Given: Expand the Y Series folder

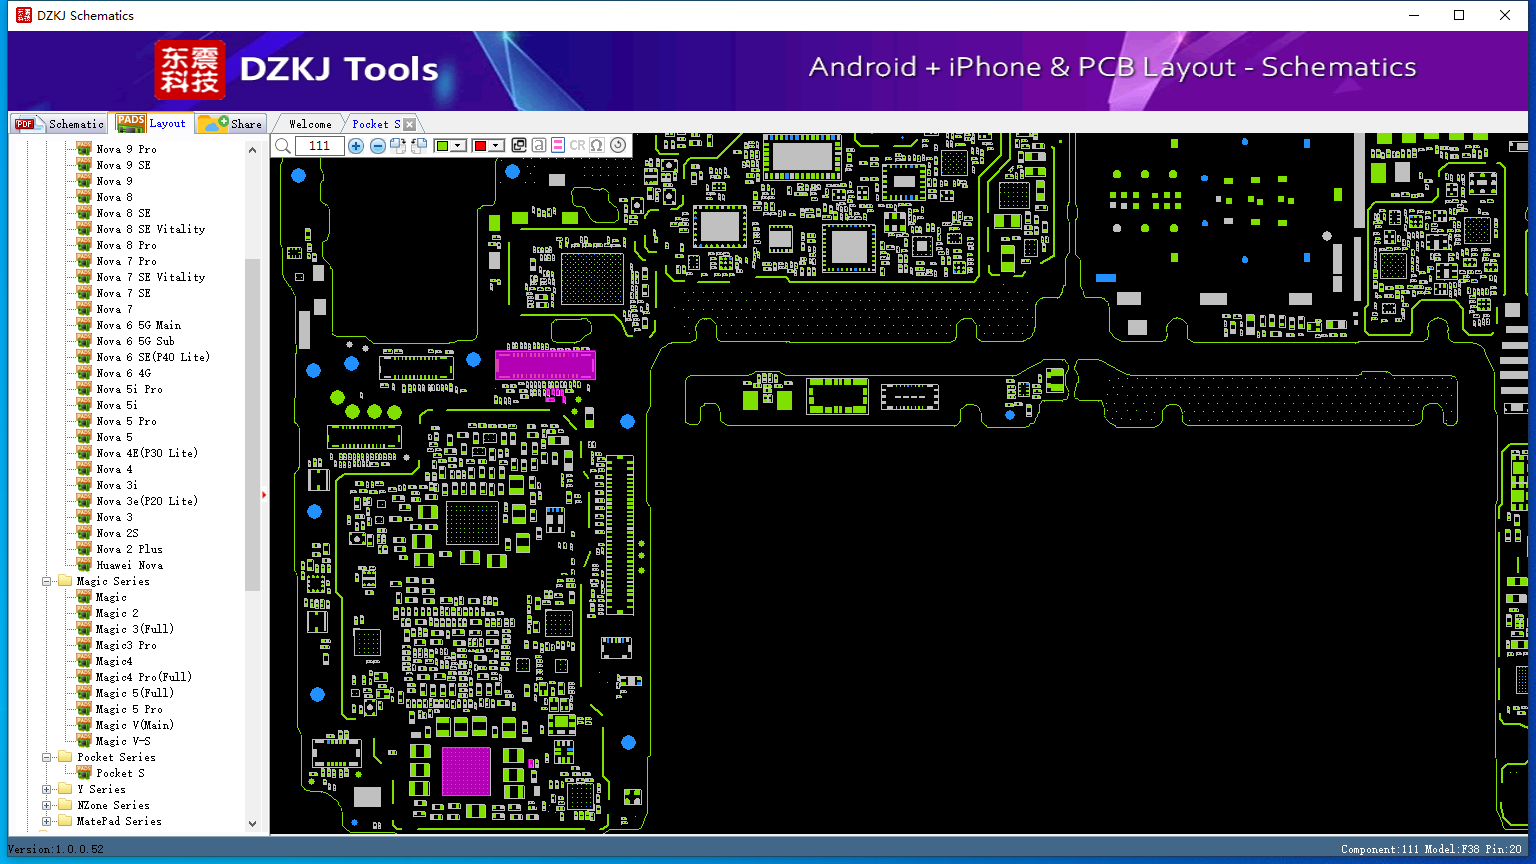Looking at the screenshot, I should [47, 789].
